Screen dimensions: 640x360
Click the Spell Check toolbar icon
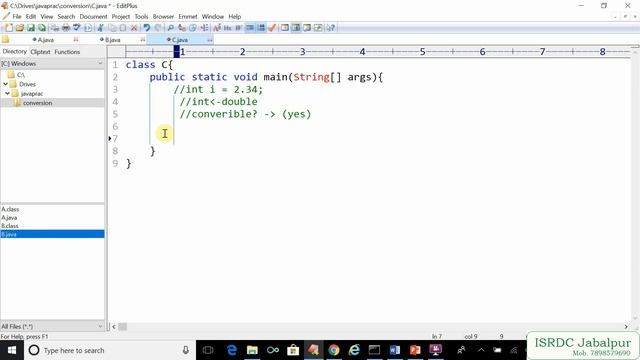pyautogui.click(x=77, y=28)
